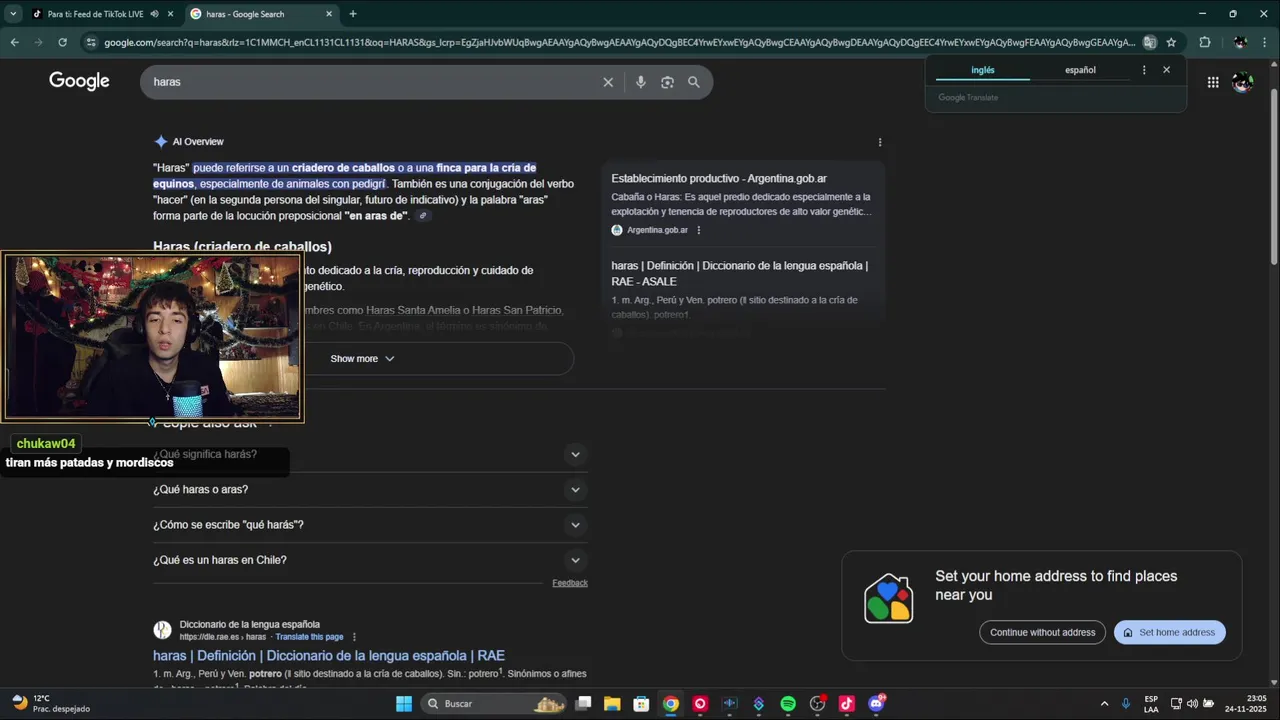
Task: Open a new browser tab
Action: point(352,14)
